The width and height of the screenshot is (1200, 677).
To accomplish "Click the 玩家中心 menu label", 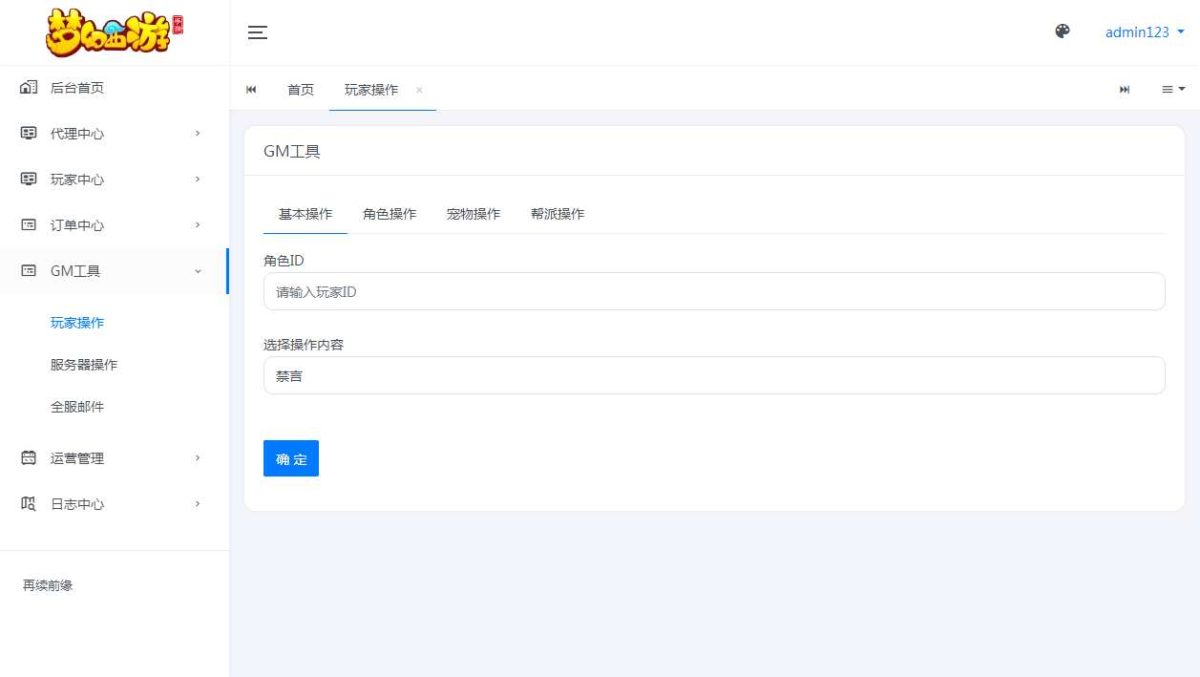I will [77, 180].
